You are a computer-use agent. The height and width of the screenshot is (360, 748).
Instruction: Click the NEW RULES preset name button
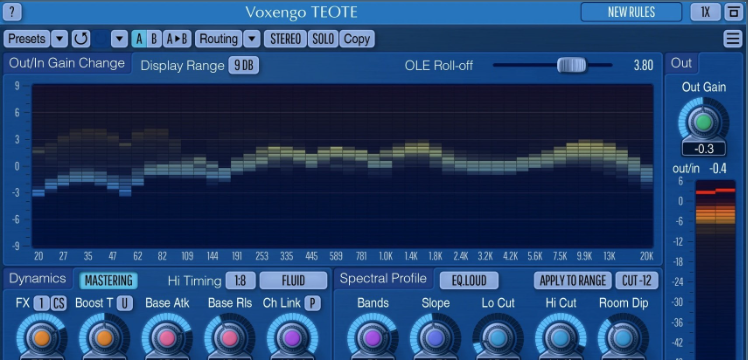click(x=631, y=12)
